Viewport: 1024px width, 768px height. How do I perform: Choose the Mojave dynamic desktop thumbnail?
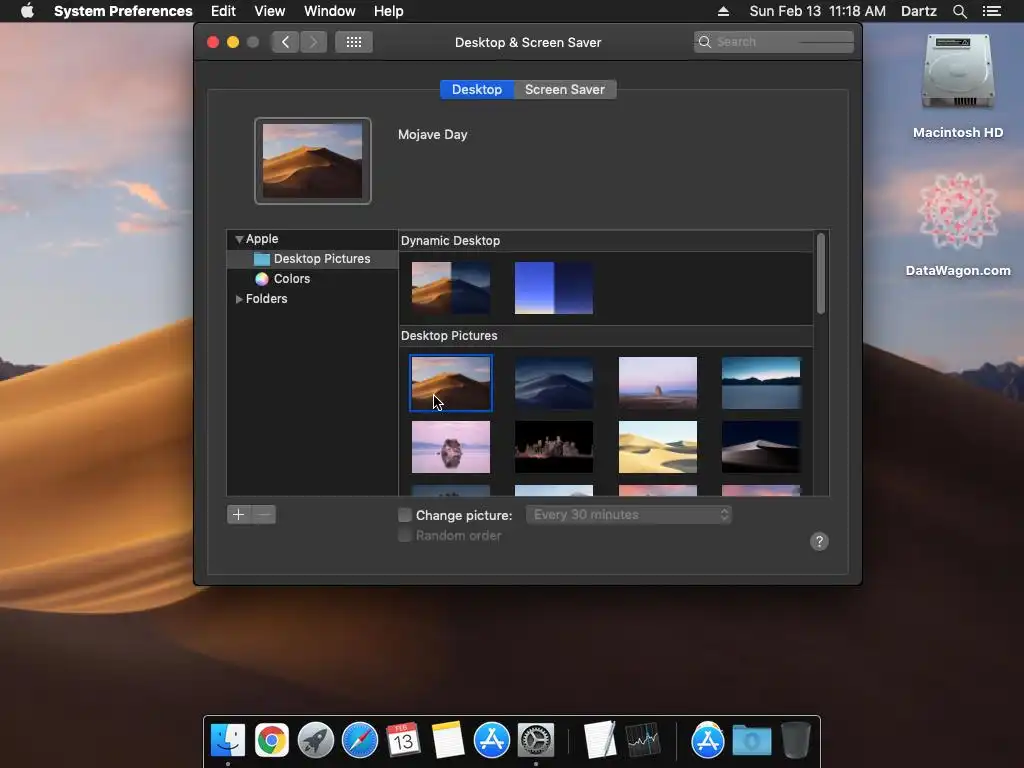point(451,288)
